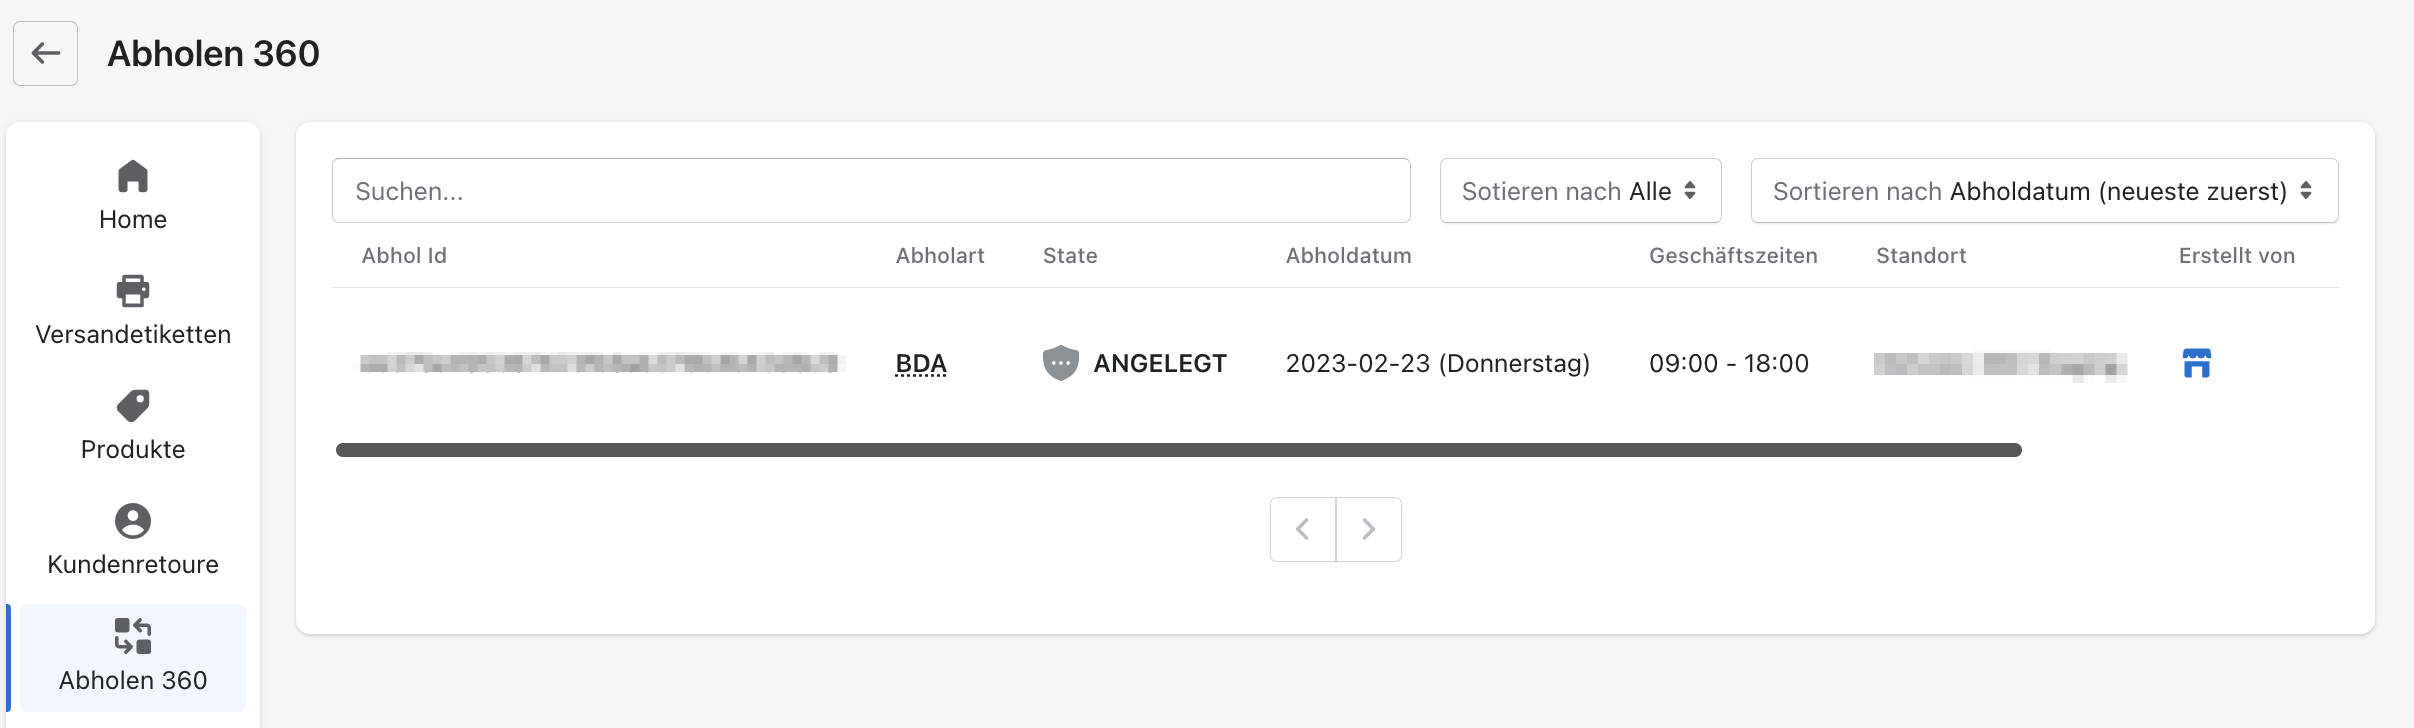The width and height of the screenshot is (2414, 728).
Task: Click the Kundenretoure person icon
Action: click(x=133, y=521)
